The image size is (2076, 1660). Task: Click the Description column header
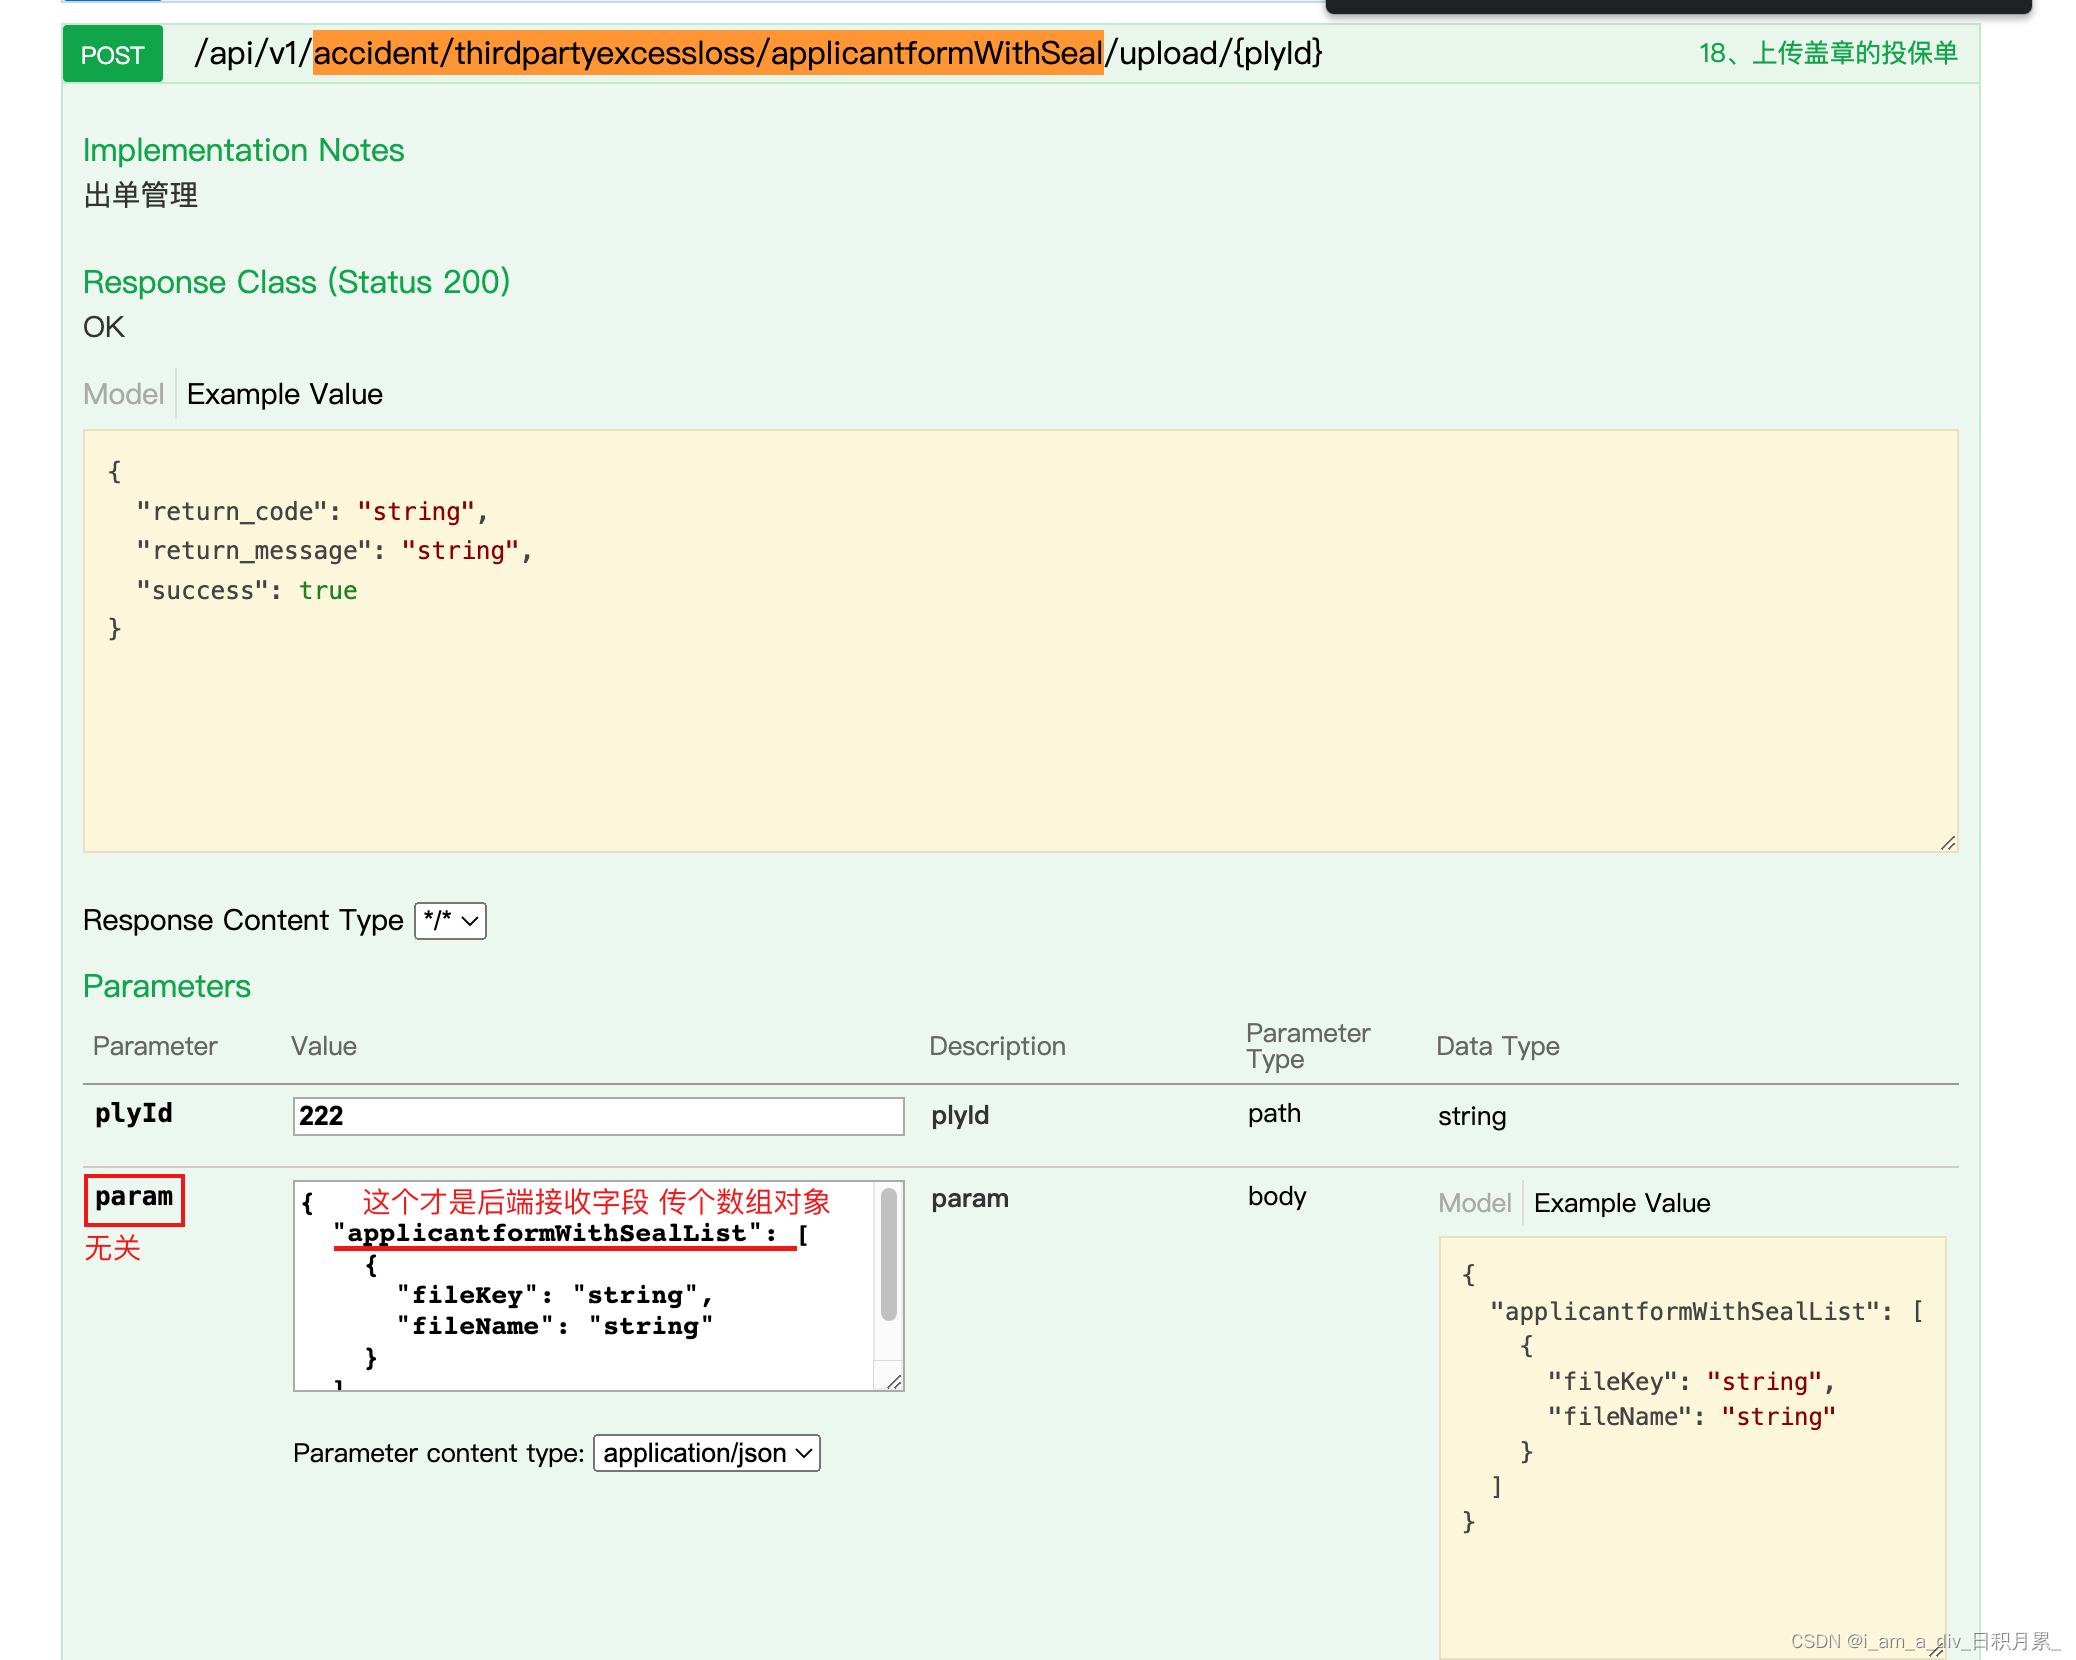click(997, 1046)
